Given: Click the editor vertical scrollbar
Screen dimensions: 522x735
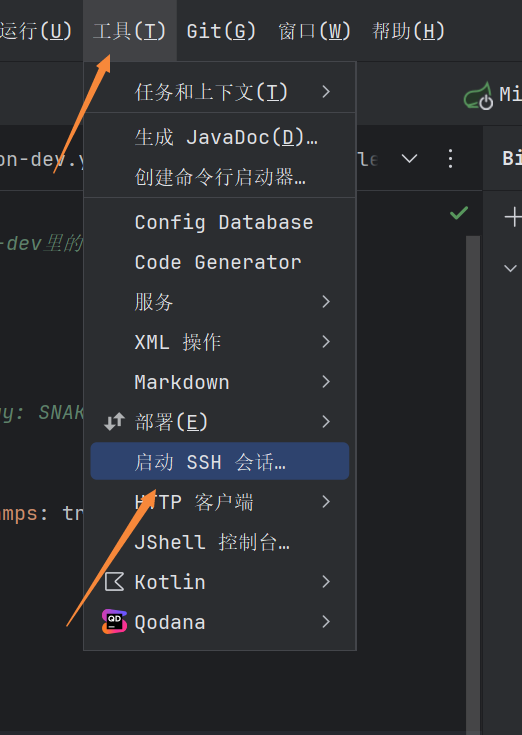Looking at the screenshot, I should [473, 483].
